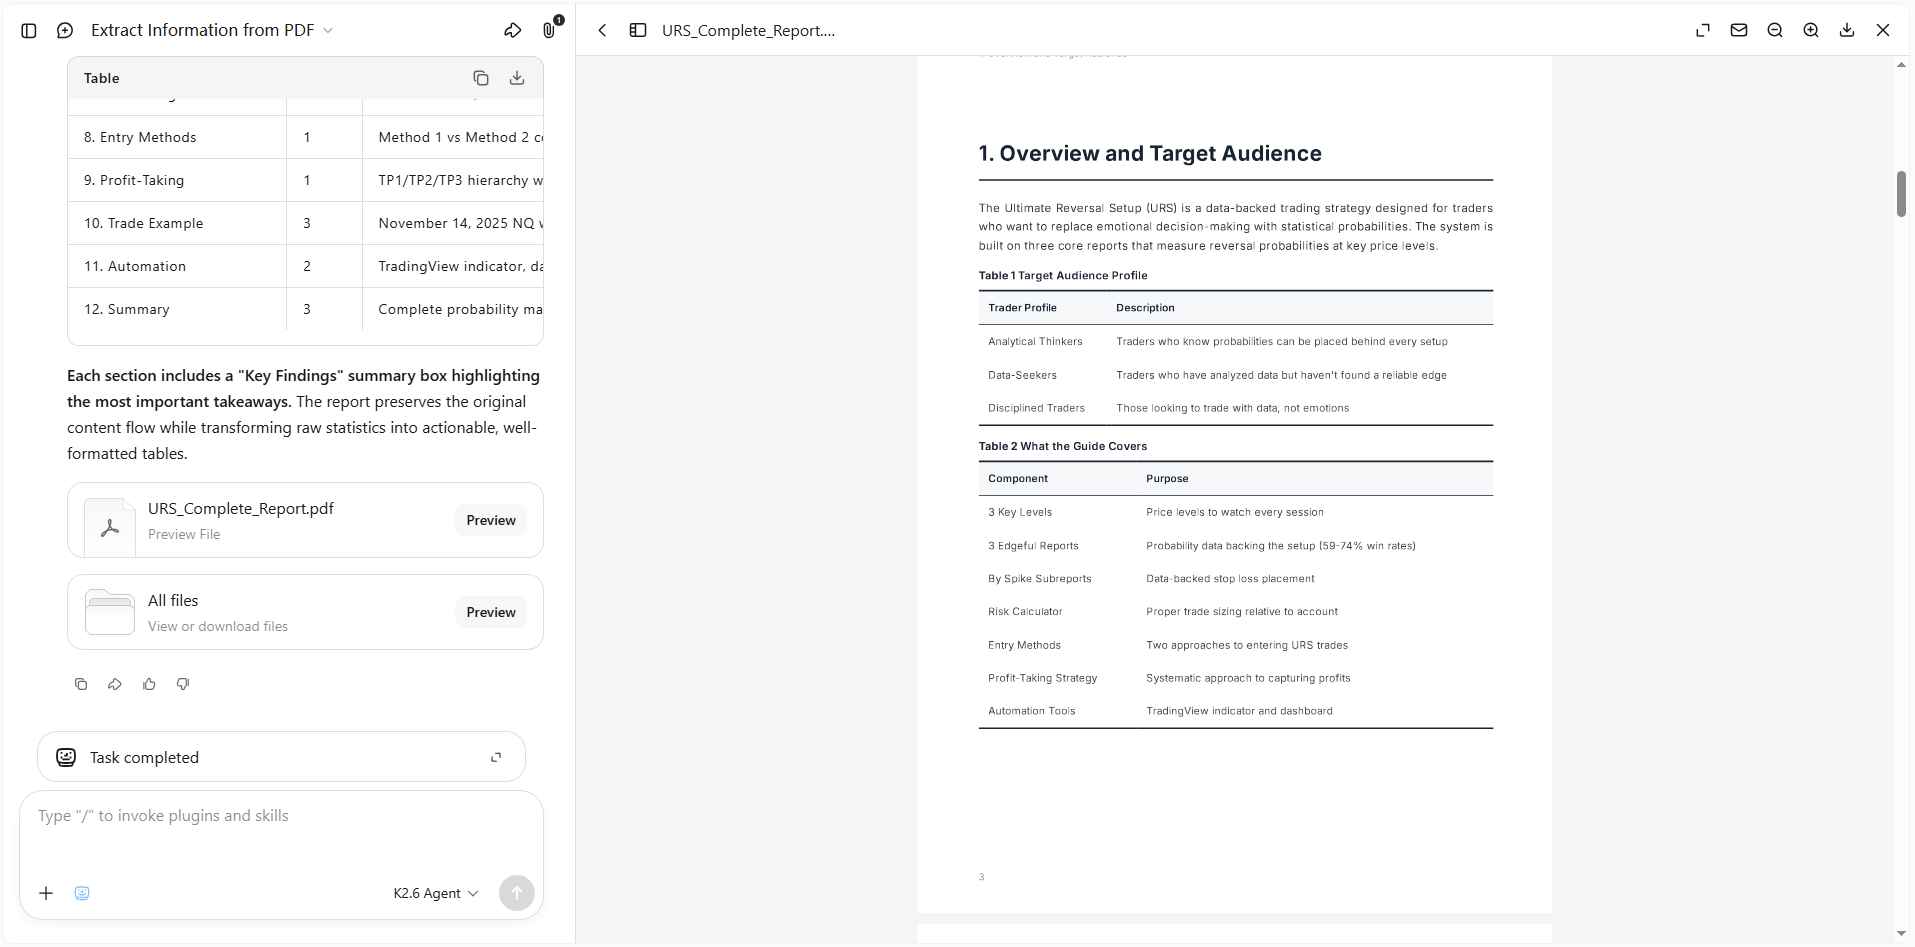Select 'Disciplined Traders' in PDF table
Screen dimensions: 1915x947
[1036, 408]
